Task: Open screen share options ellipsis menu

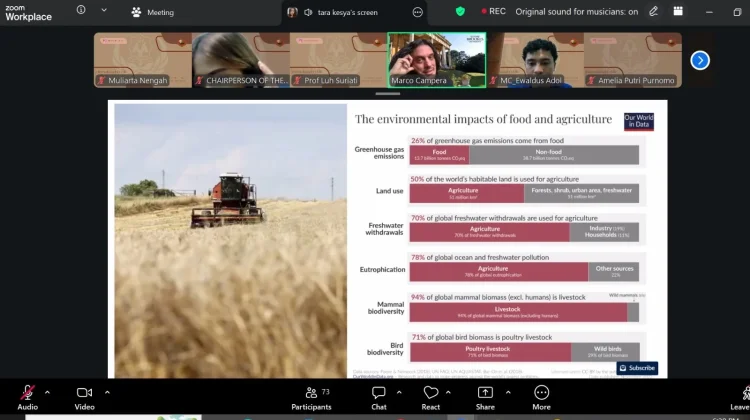Action: tap(418, 12)
